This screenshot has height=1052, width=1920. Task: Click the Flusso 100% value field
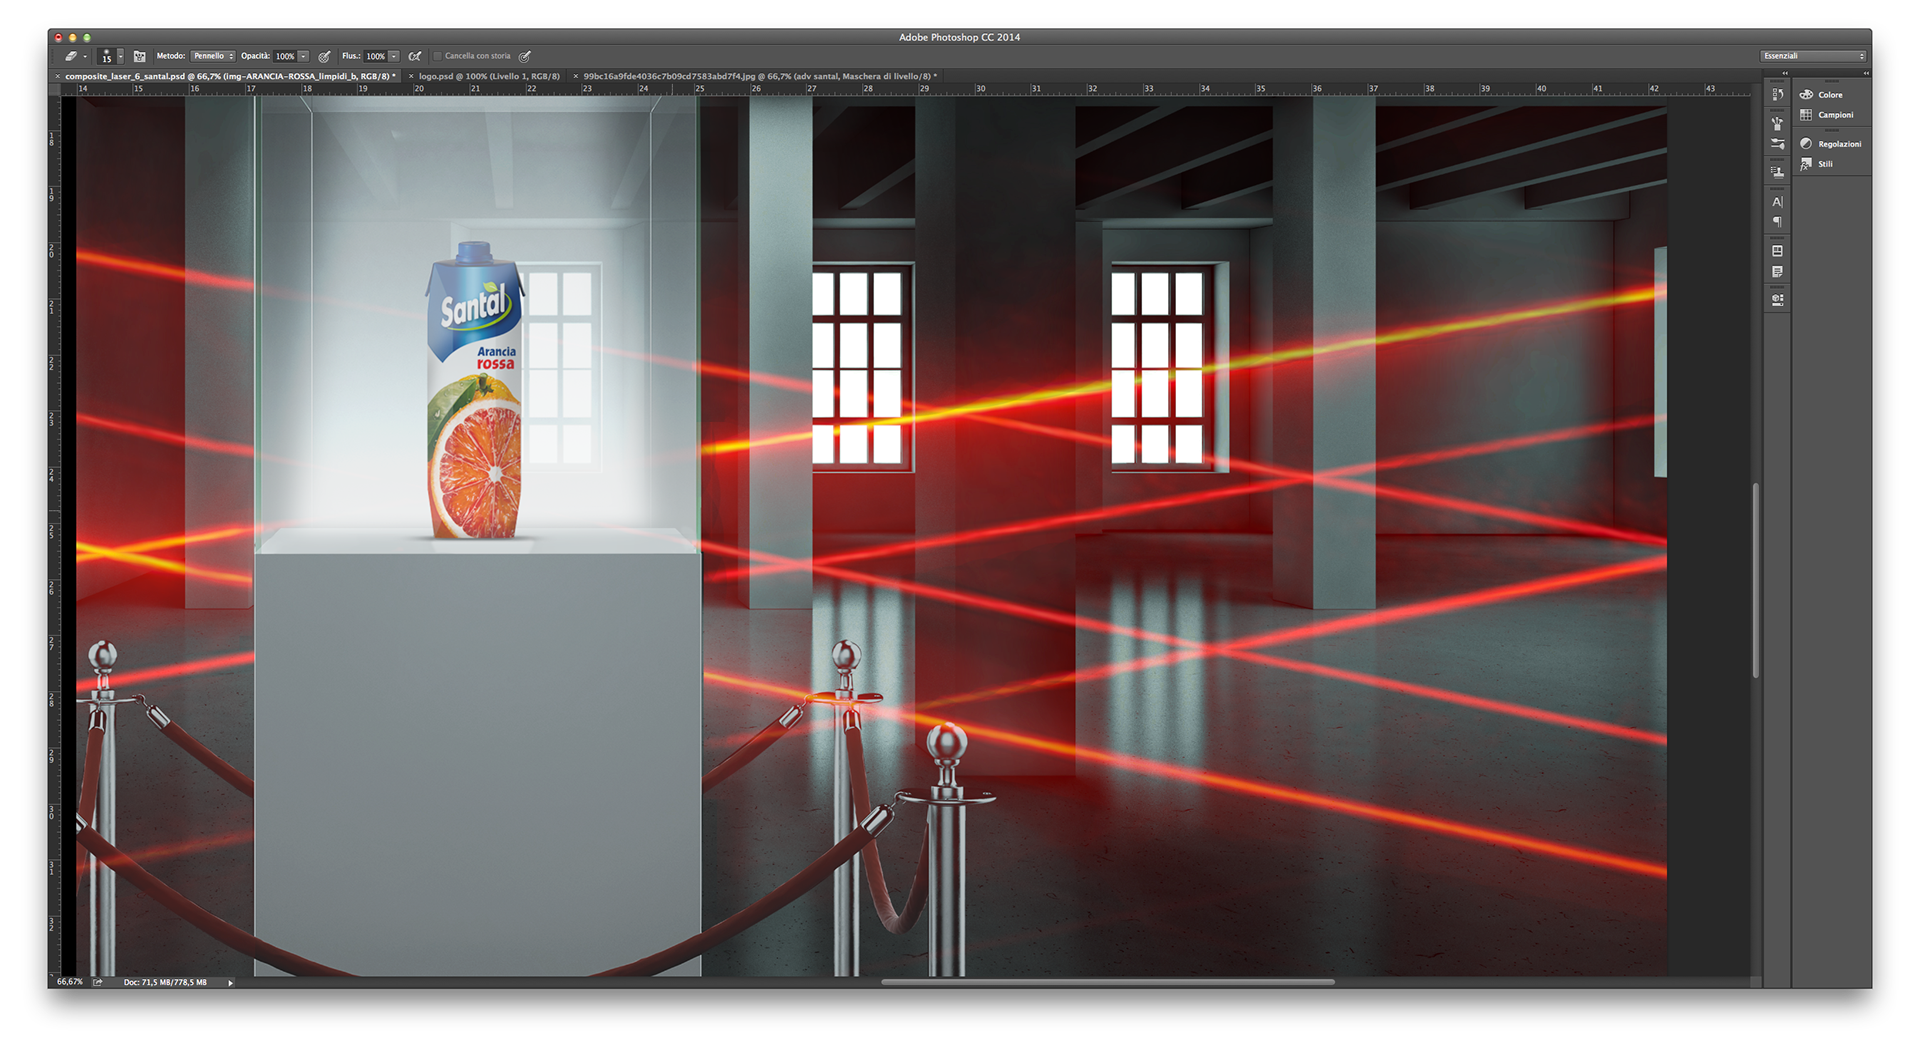[375, 57]
